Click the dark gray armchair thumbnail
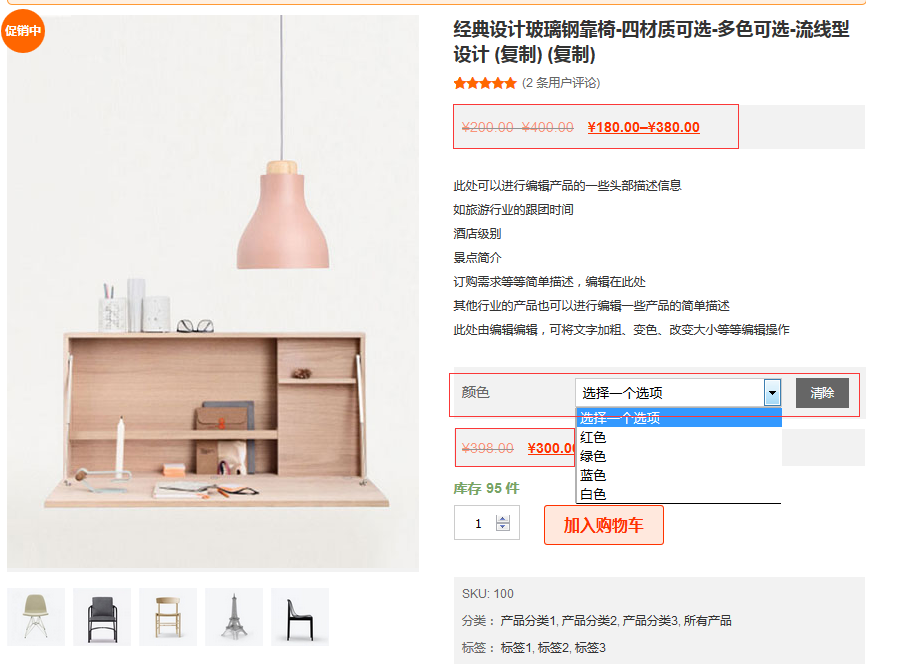Screen dimensions: 900x664 101,616
